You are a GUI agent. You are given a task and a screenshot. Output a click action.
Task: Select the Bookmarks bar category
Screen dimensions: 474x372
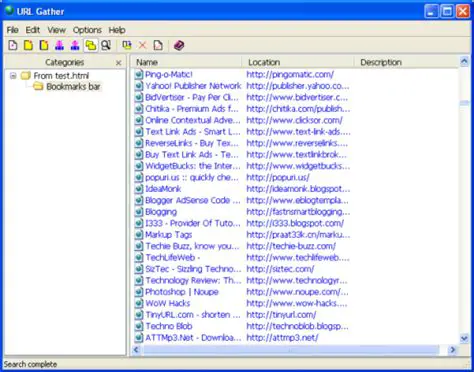(73, 87)
